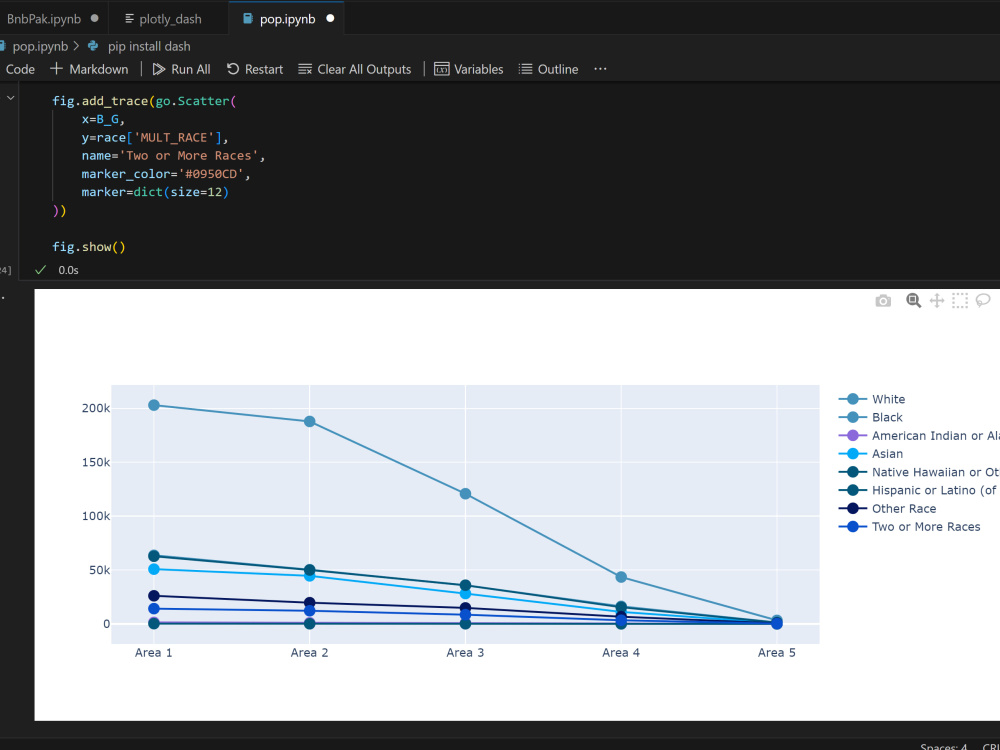Click the cell output more actions dots
The image size is (1000, 750).
(3, 297)
